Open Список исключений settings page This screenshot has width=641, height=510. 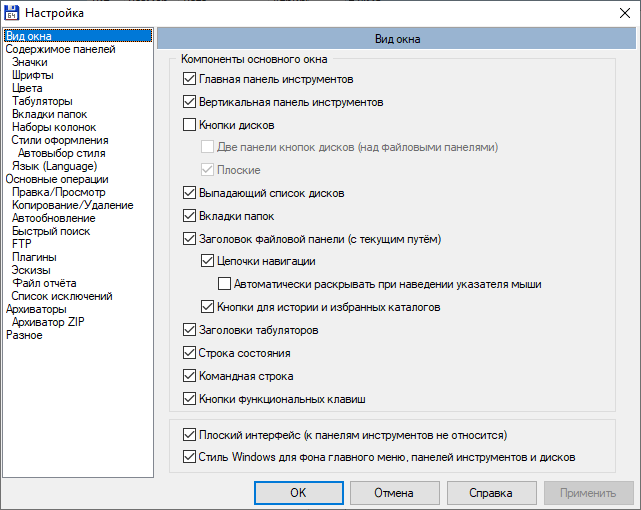click(x=62, y=296)
